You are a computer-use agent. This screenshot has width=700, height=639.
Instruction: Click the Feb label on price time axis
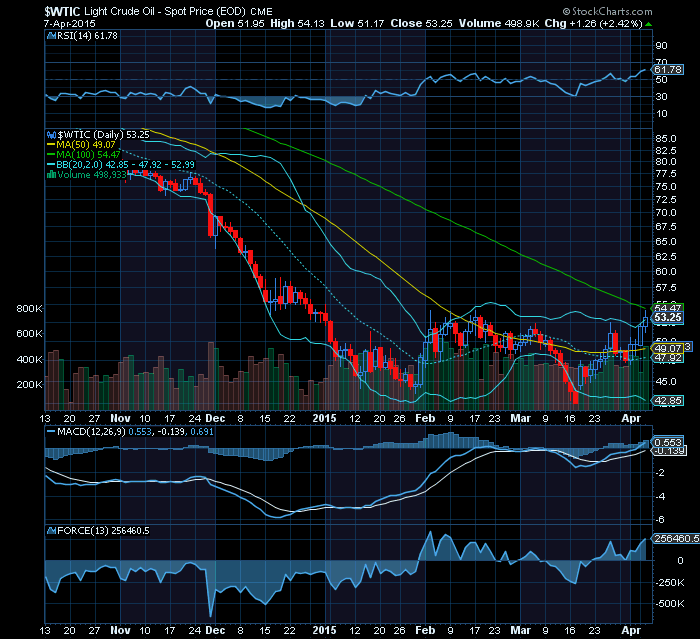coord(425,418)
